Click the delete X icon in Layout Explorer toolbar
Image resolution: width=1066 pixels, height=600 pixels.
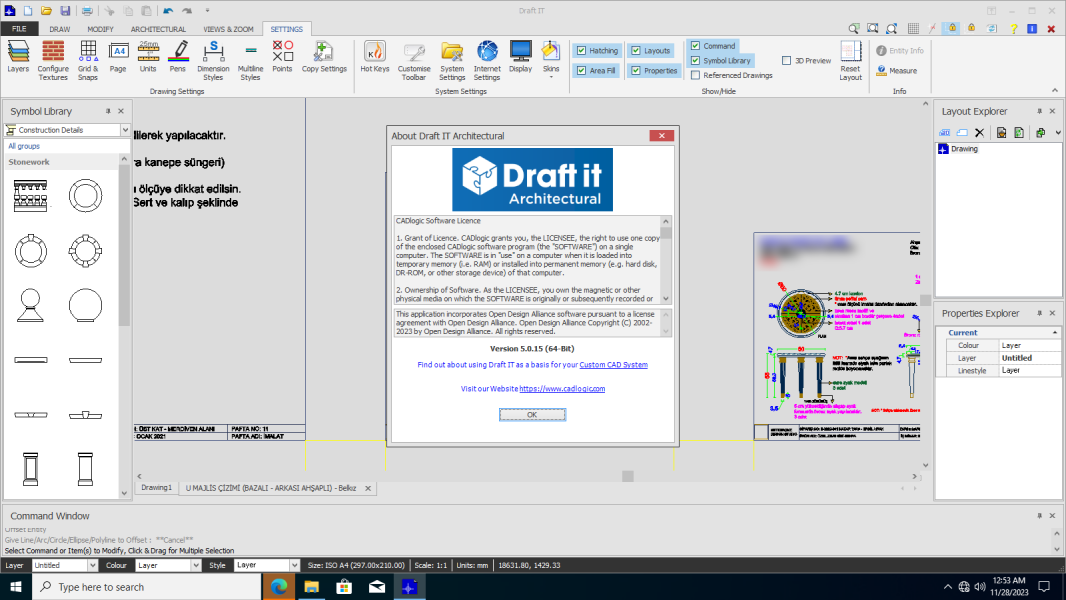980,133
